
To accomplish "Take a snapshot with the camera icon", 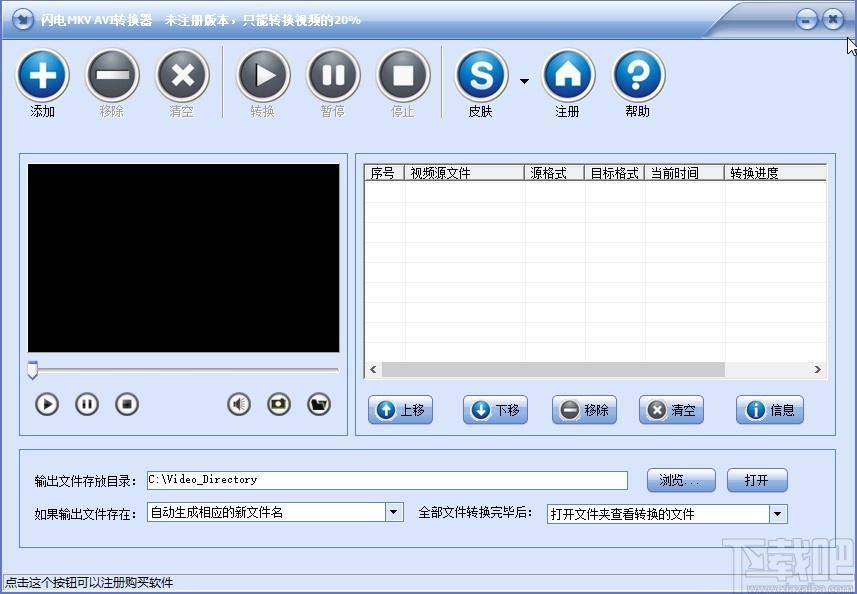I will click(278, 404).
